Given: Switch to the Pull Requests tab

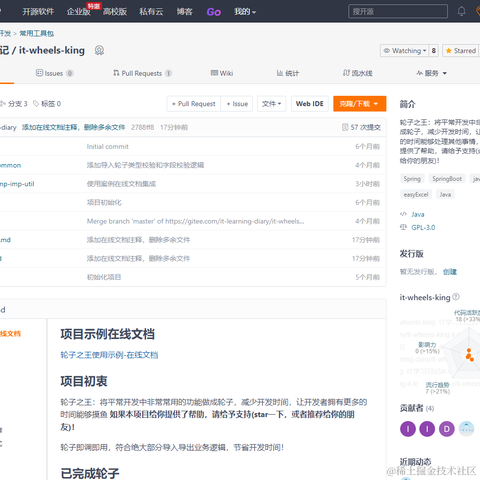Looking at the screenshot, I should pos(142,73).
